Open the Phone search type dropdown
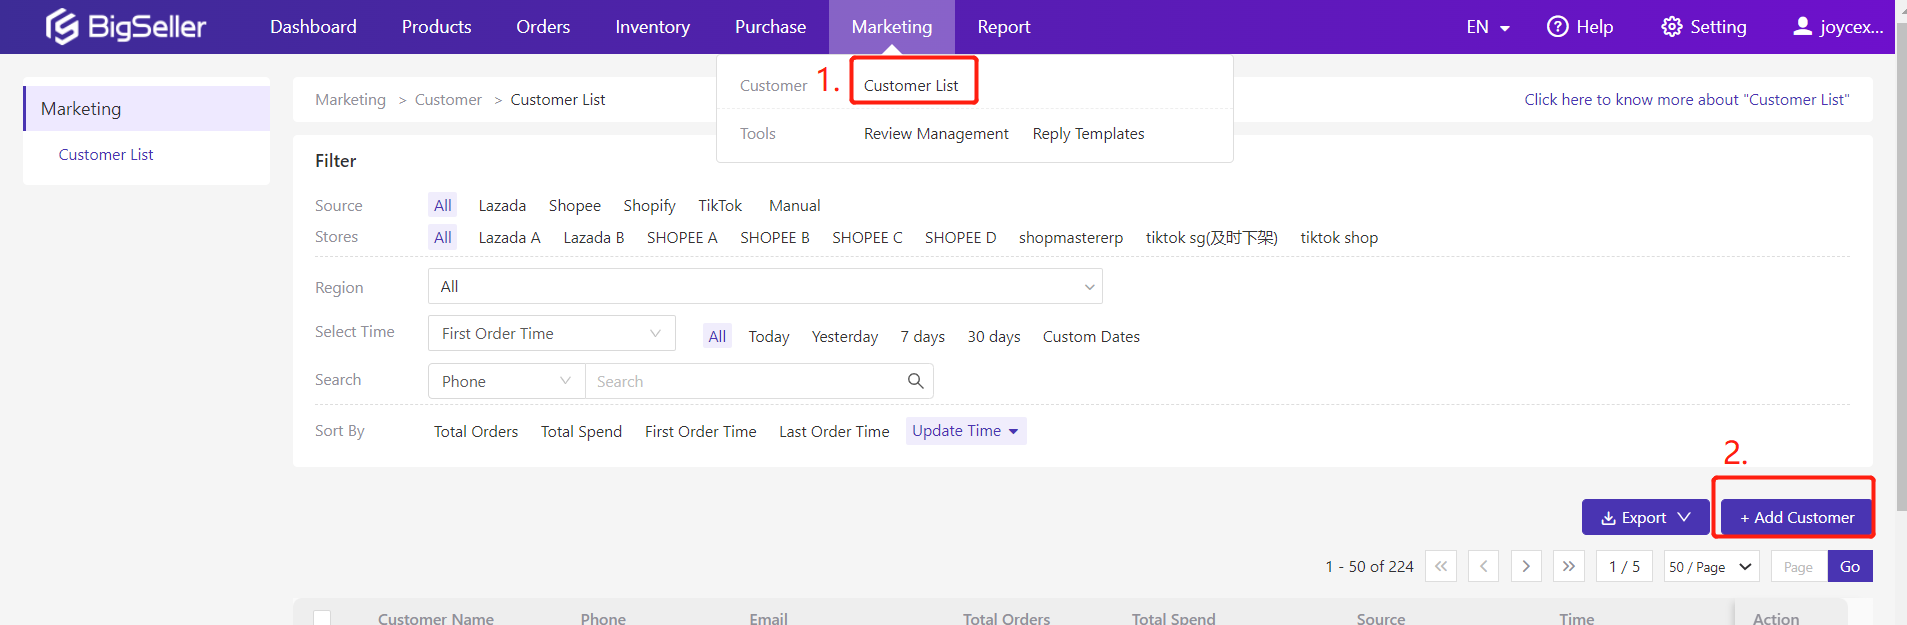The height and width of the screenshot is (625, 1907). pyautogui.click(x=507, y=381)
